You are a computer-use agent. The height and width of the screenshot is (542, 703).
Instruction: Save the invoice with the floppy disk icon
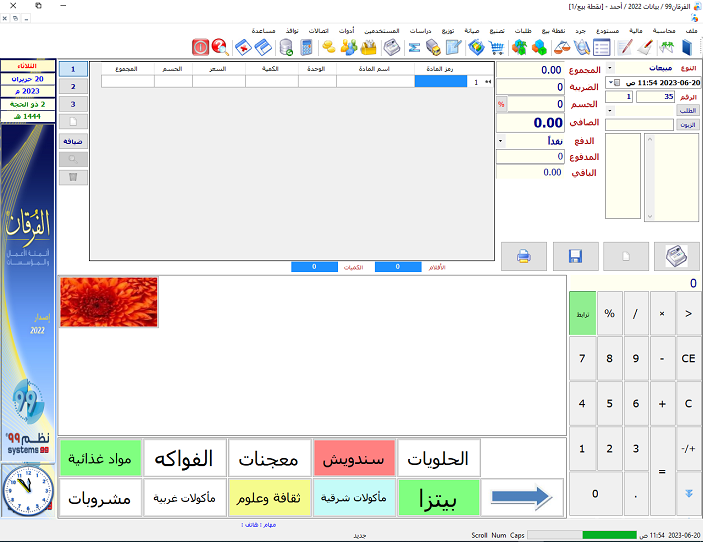pyautogui.click(x=575, y=256)
